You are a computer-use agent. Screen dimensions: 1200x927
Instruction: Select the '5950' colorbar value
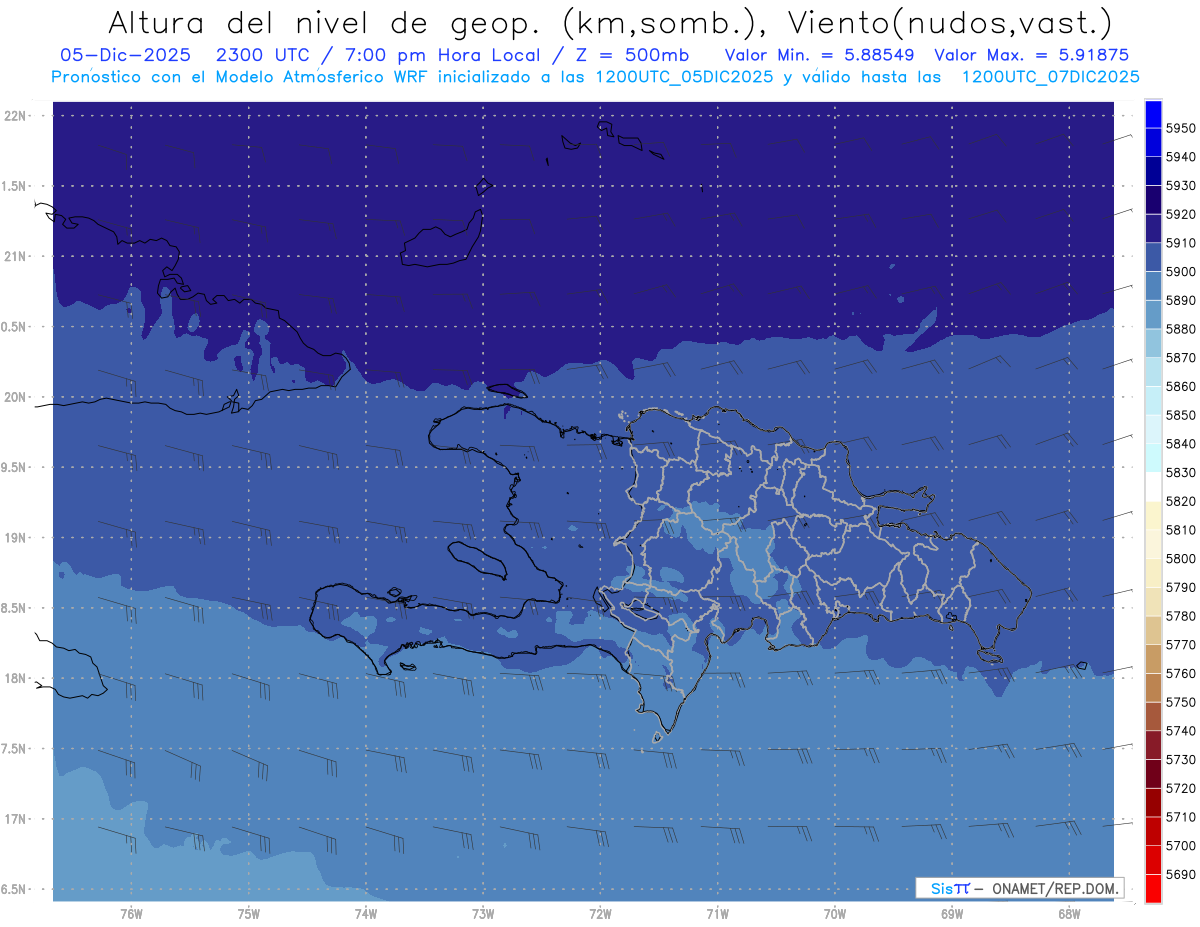coord(1180,129)
